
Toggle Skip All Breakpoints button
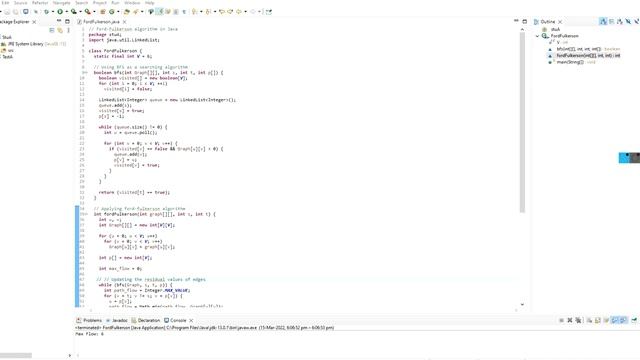click(36, 12)
